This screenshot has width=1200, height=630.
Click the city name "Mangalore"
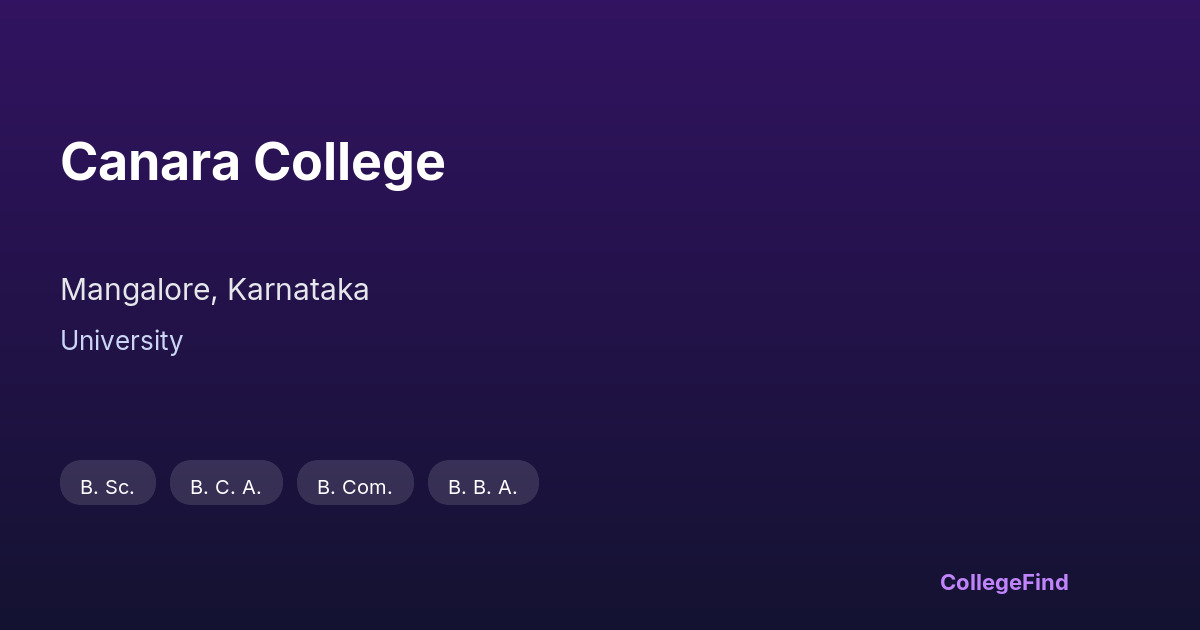pyautogui.click(x=136, y=290)
